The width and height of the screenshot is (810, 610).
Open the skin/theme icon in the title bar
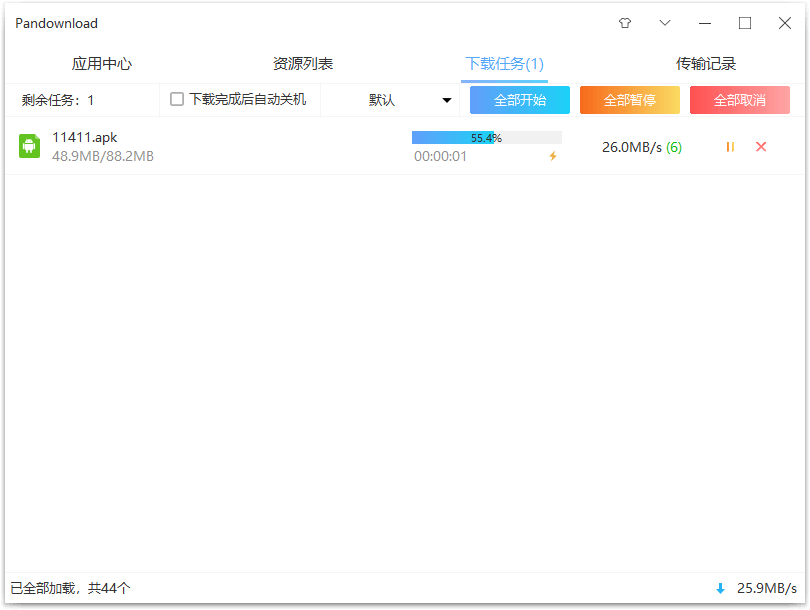click(x=625, y=23)
